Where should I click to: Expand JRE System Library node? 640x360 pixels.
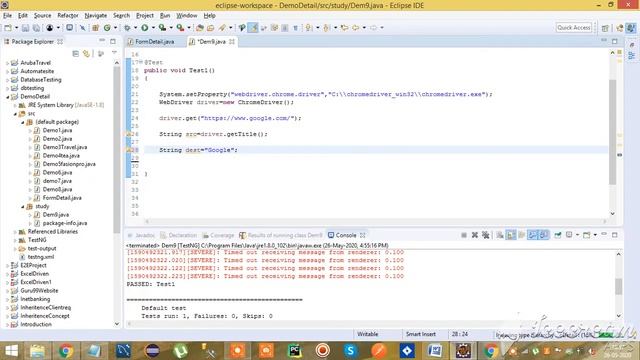coord(16,105)
